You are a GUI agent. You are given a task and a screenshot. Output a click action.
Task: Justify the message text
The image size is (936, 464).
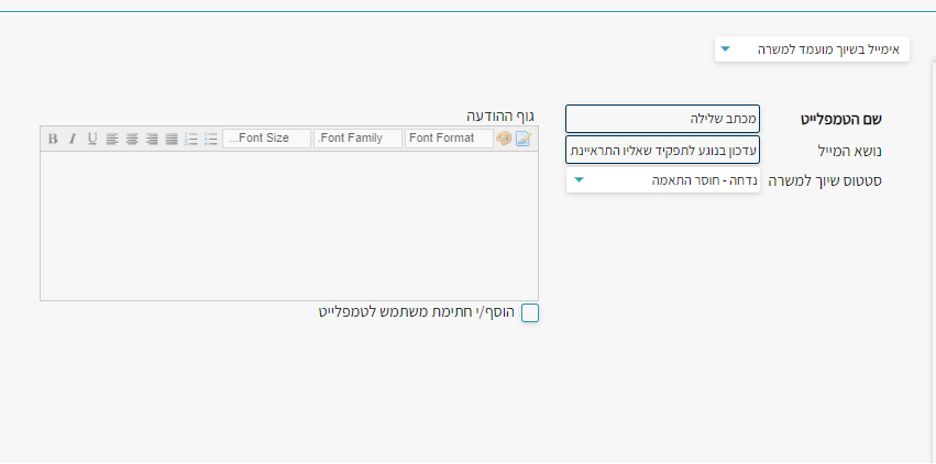[x=171, y=138]
